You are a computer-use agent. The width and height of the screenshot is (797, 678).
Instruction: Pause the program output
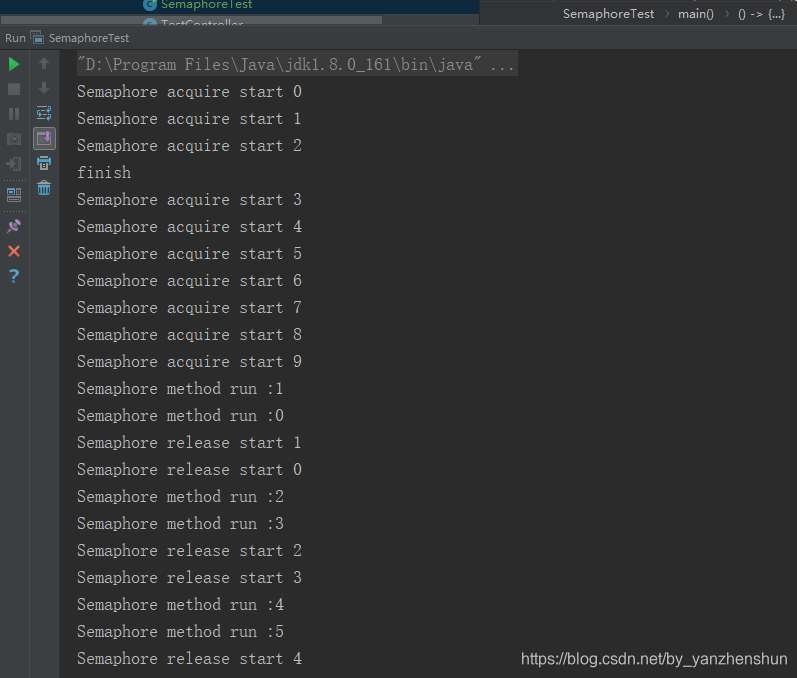click(14, 114)
